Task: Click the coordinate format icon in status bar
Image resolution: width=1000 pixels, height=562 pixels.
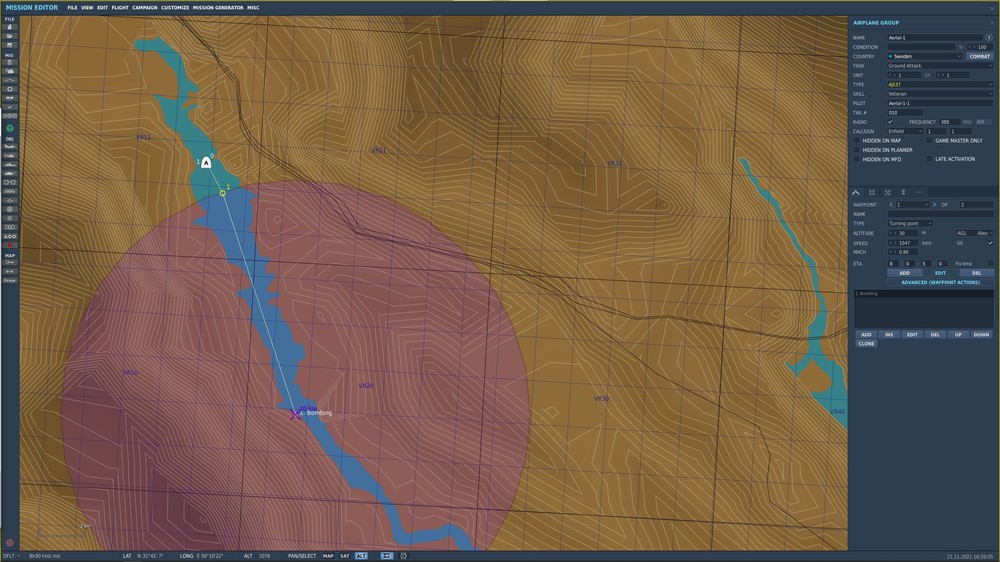Action: tap(386, 556)
